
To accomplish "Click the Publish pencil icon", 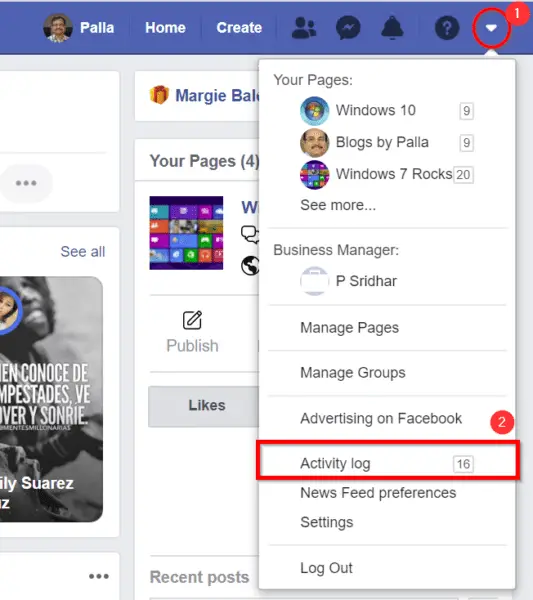I will 192,320.
